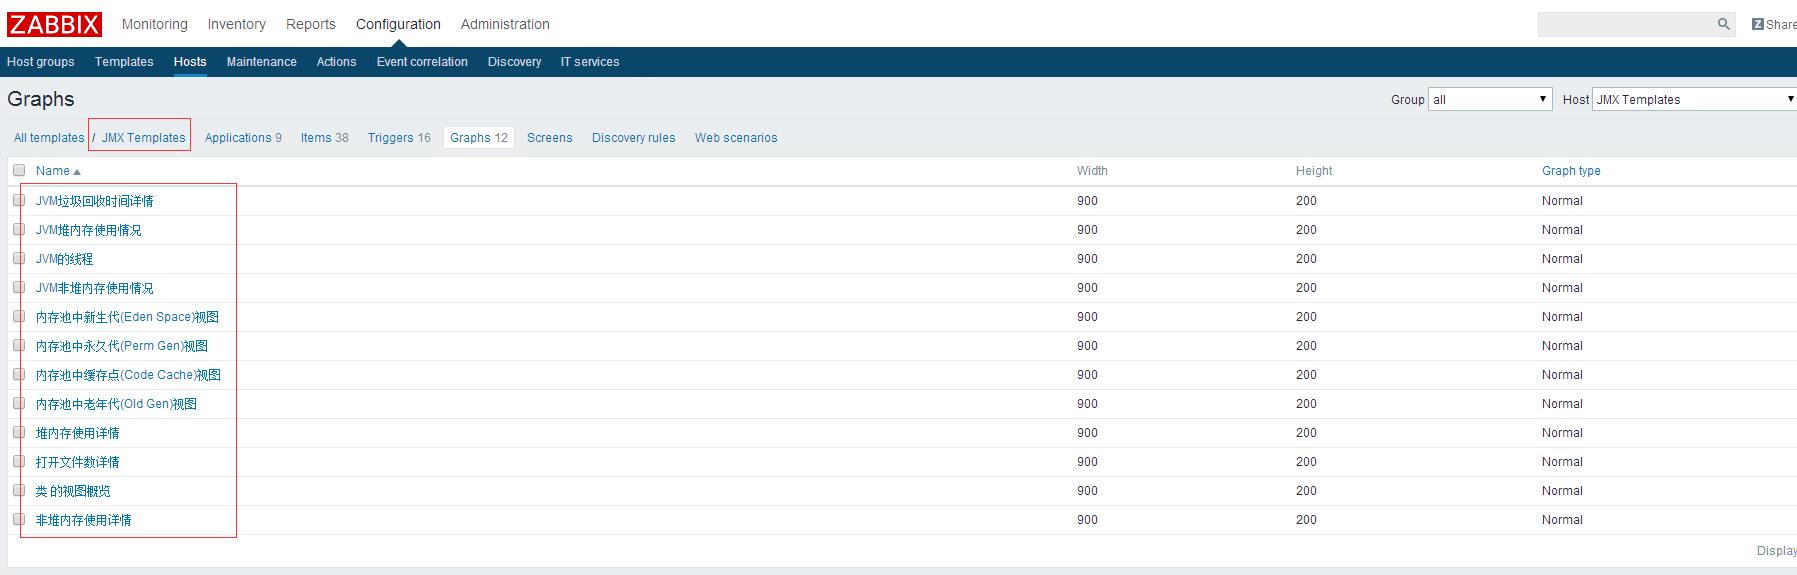This screenshot has height=575, width=1797.
Task: Go to Event correlation submenu
Action: [422, 62]
